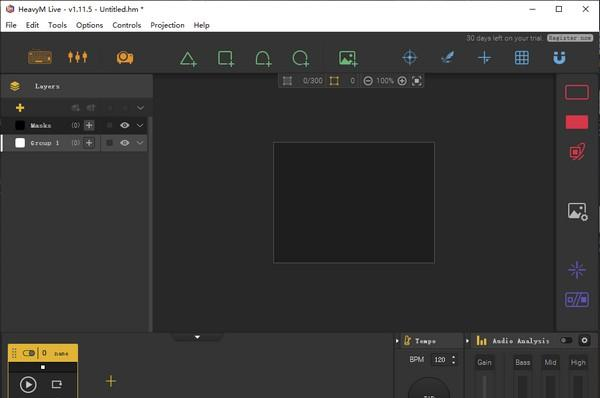Click the metronome icon beside Tempo
Screen dimensions: 600x398
pos(408,340)
